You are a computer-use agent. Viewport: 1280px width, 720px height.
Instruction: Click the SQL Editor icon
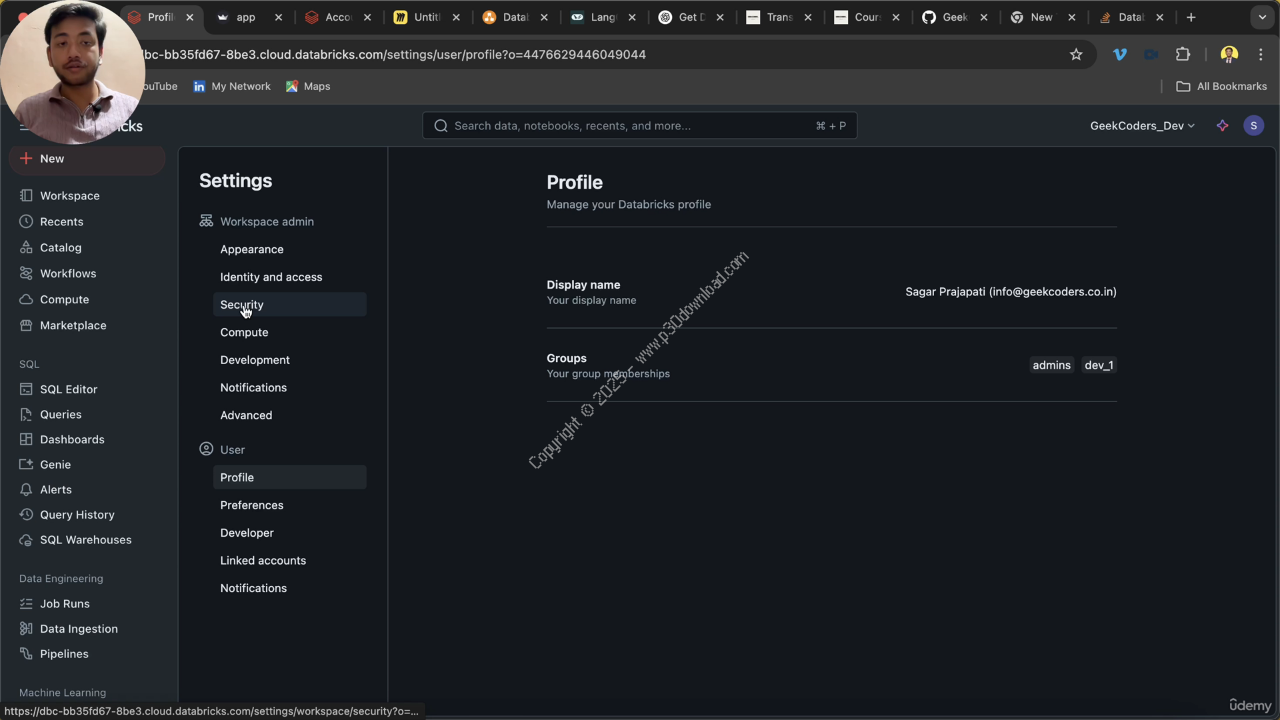(26, 389)
